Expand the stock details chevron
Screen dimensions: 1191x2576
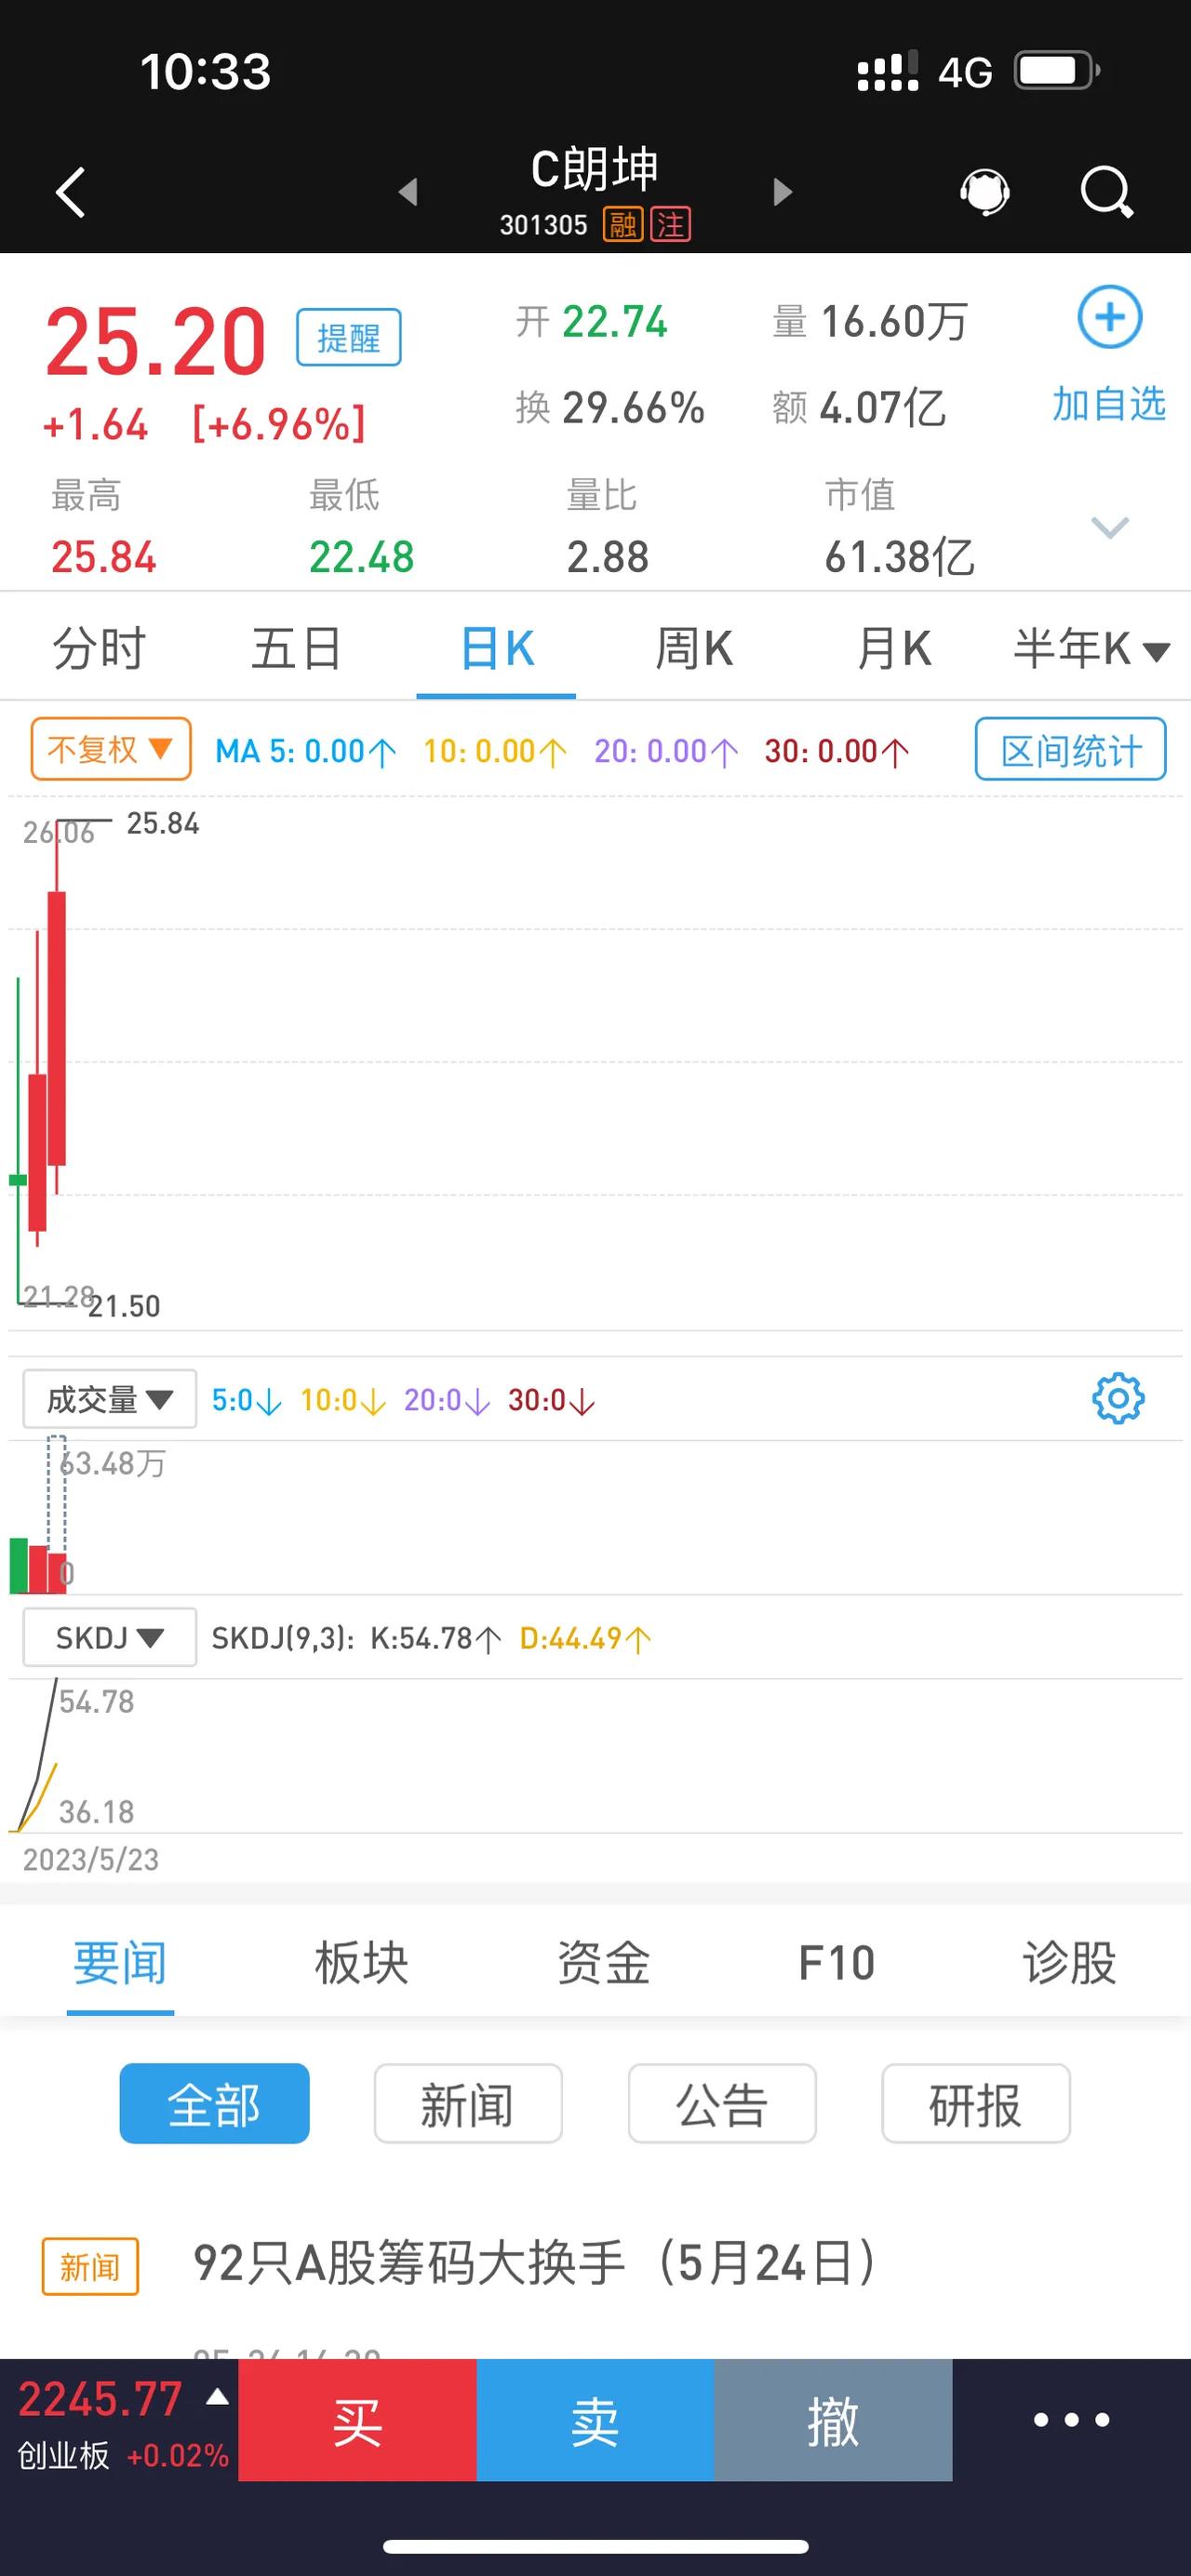(x=1110, y=527)
